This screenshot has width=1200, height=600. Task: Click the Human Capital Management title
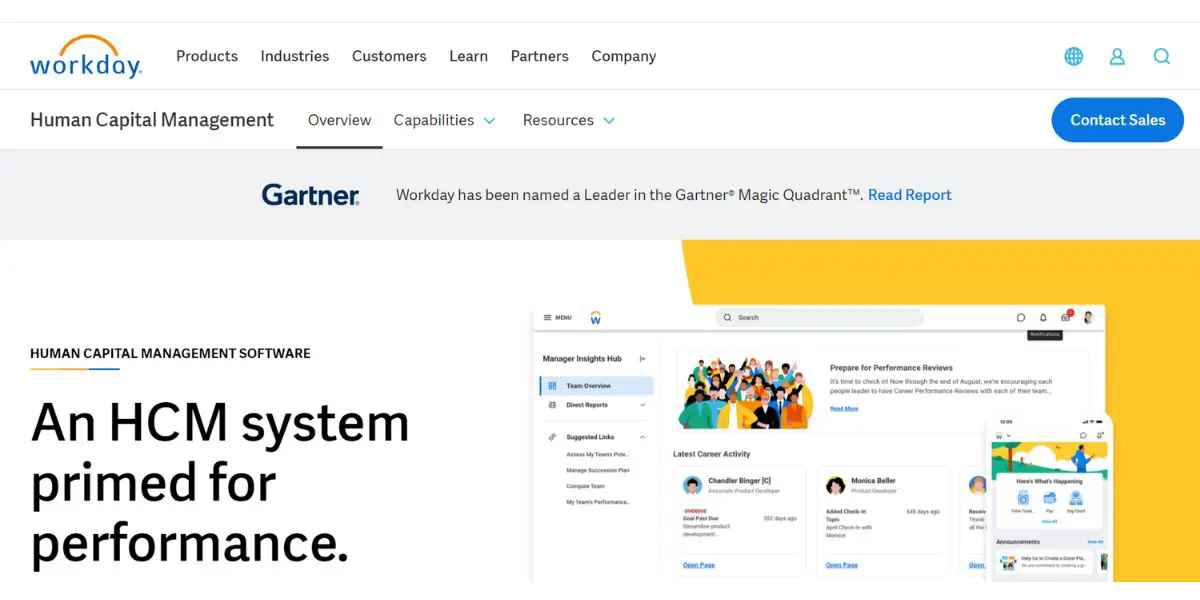[152, 120]
